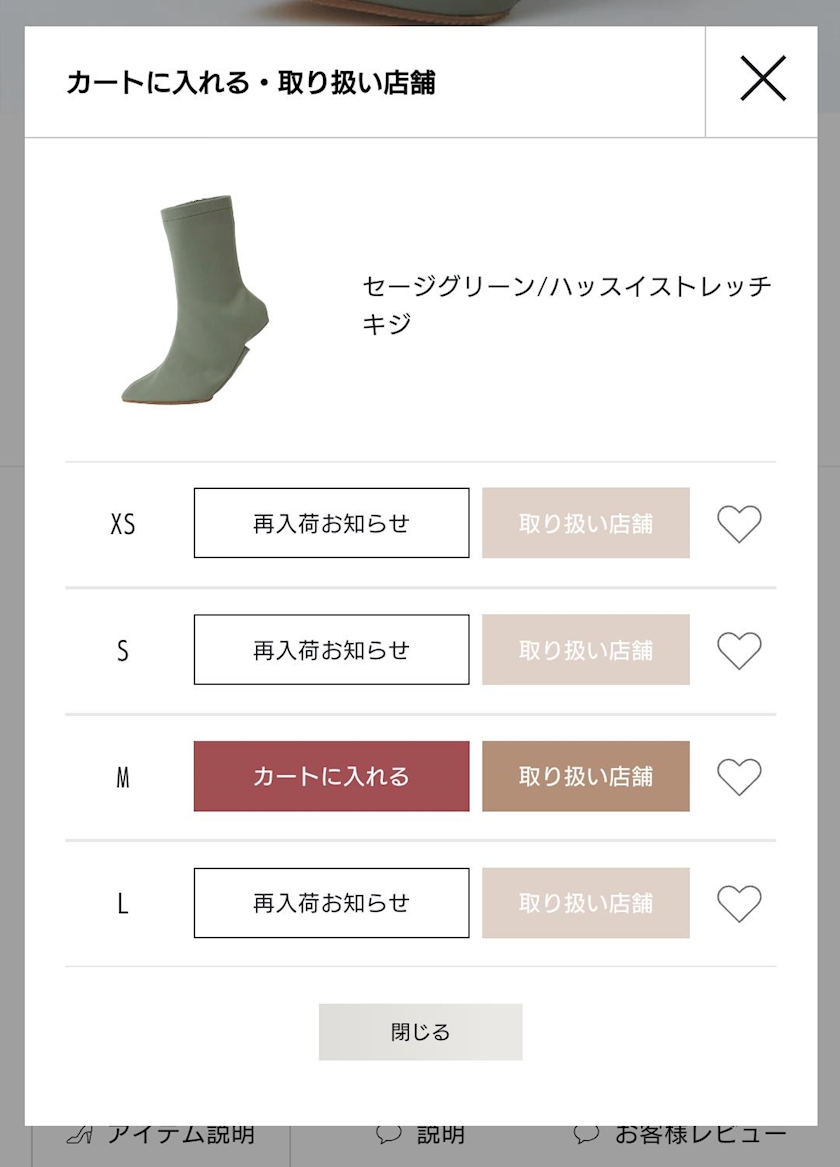This screenshot has width=840, height=1167.
Task: Request restock notice for size XS
Action: 331,523
